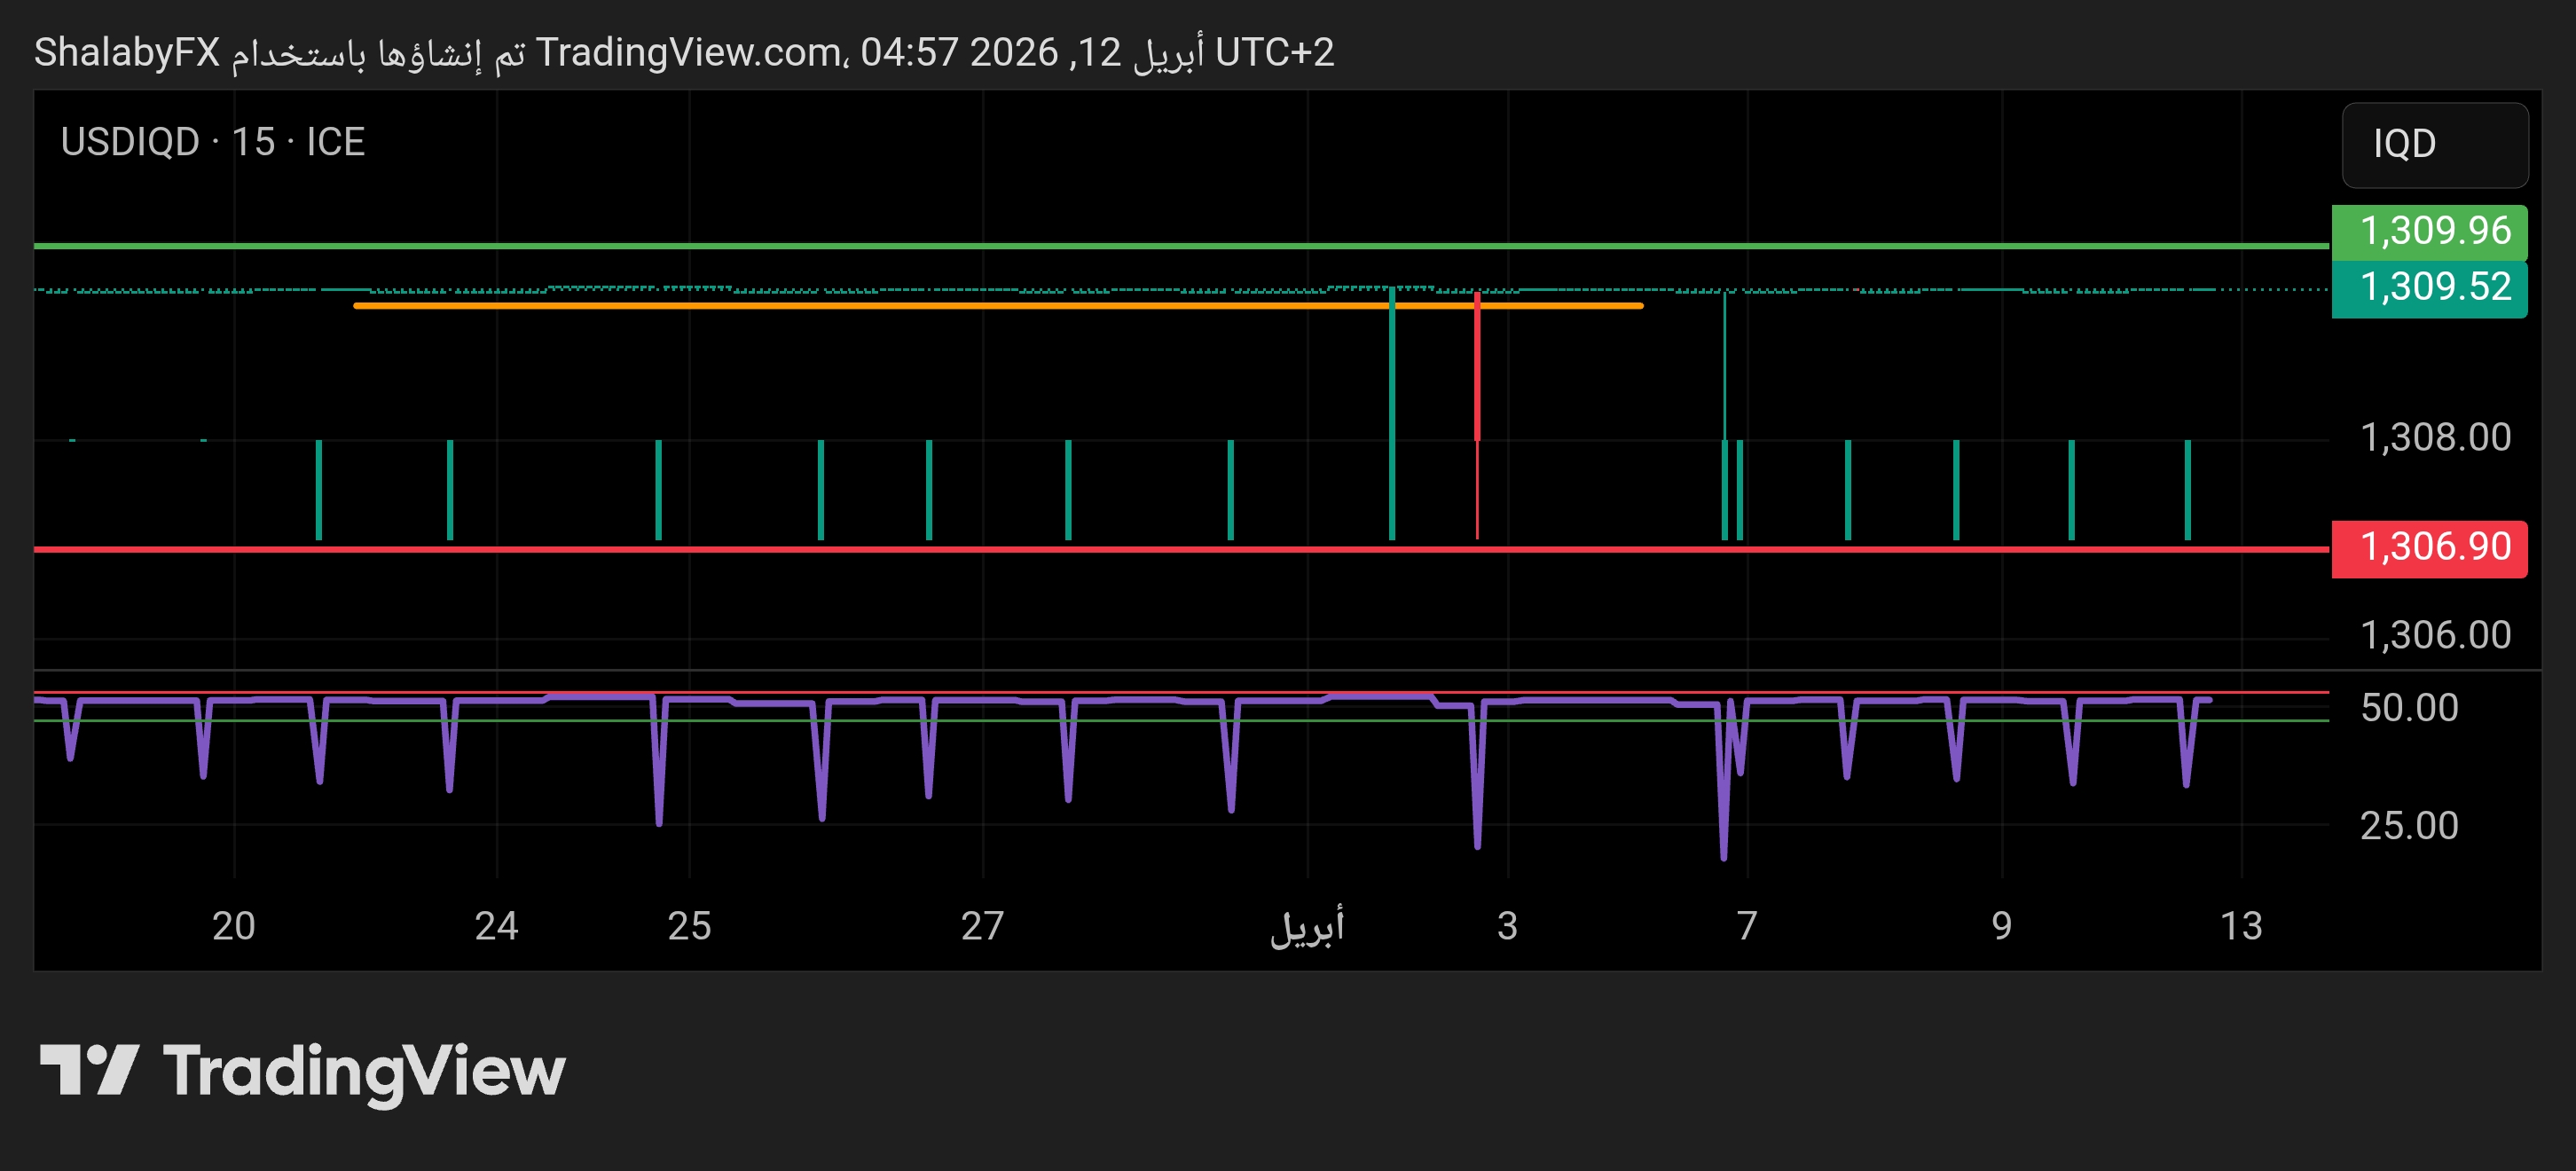The image size is (2576, 1171).
Task: Click the date label 20 on time axis
Action: pyautogui.click(x=233, y=926)
